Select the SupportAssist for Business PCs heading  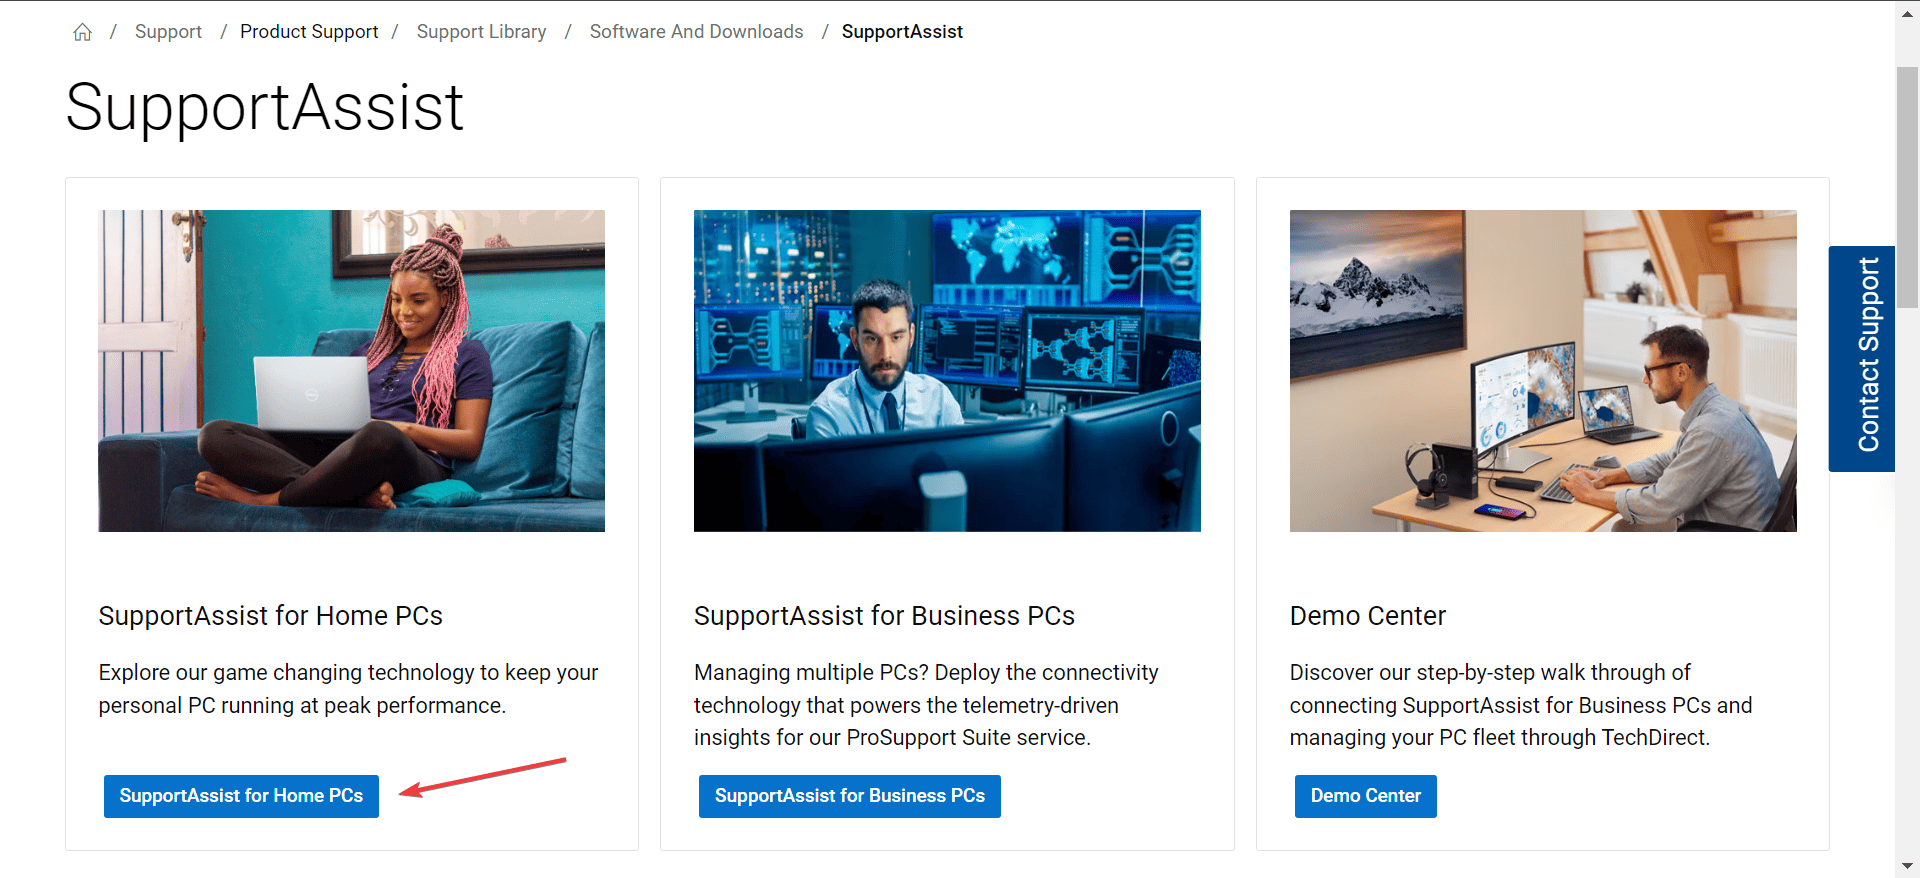point(884,616)
